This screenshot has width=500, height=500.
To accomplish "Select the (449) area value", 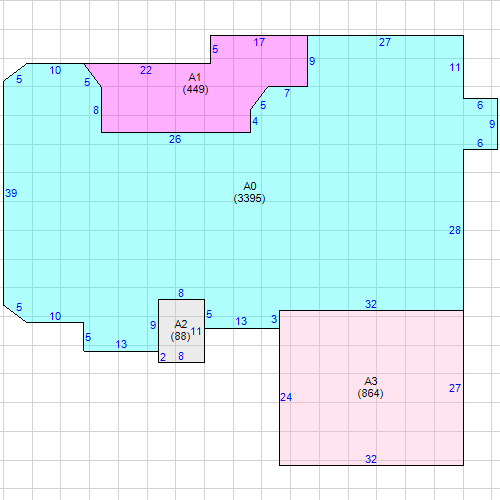I will [x=195, y=89].
